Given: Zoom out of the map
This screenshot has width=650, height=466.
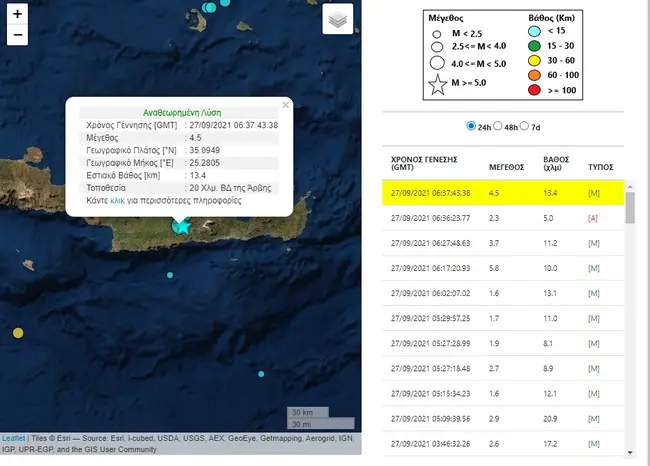Looking at the screenshot, I should click(17, 36).
